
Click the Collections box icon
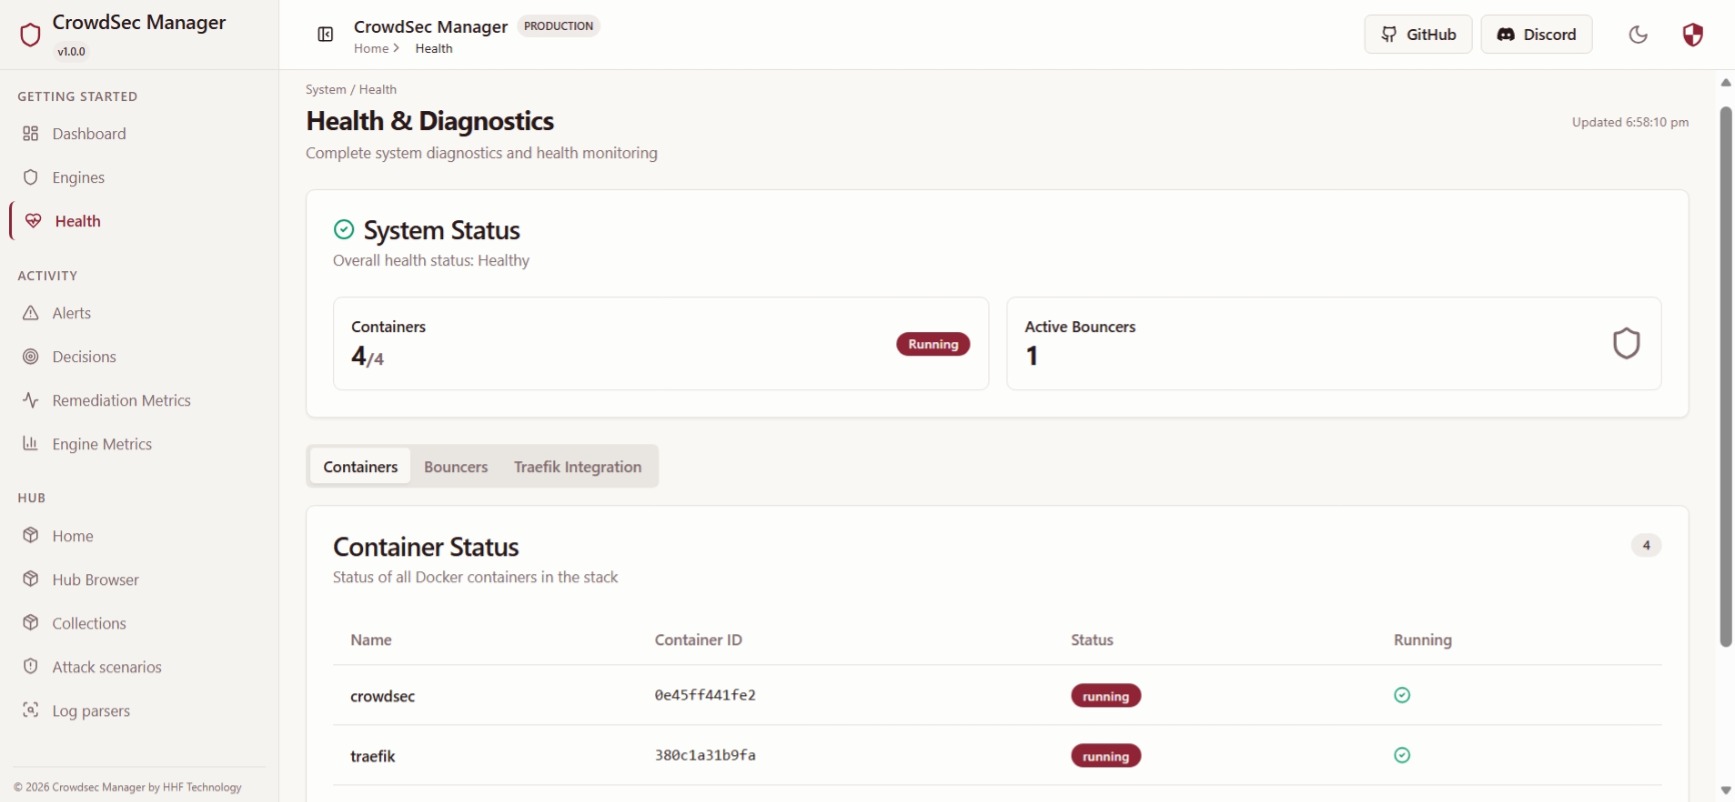tap(31, 623)
